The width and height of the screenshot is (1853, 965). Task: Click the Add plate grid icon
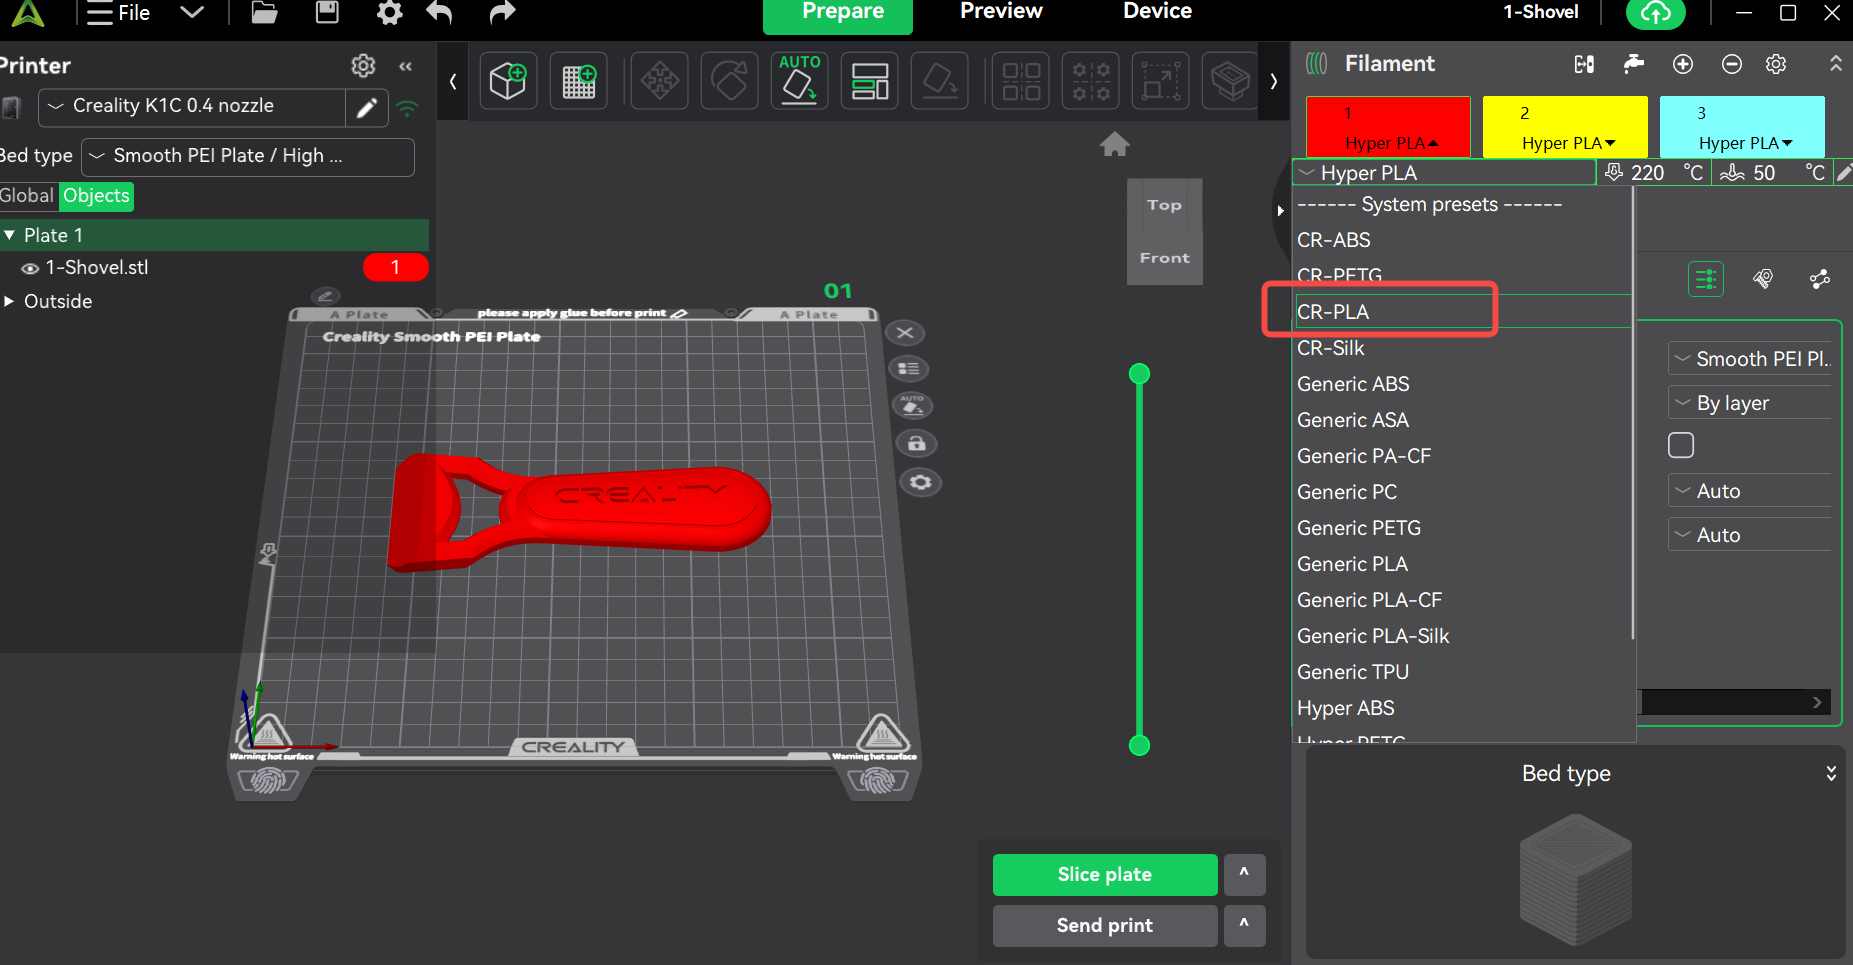[579, 81]
